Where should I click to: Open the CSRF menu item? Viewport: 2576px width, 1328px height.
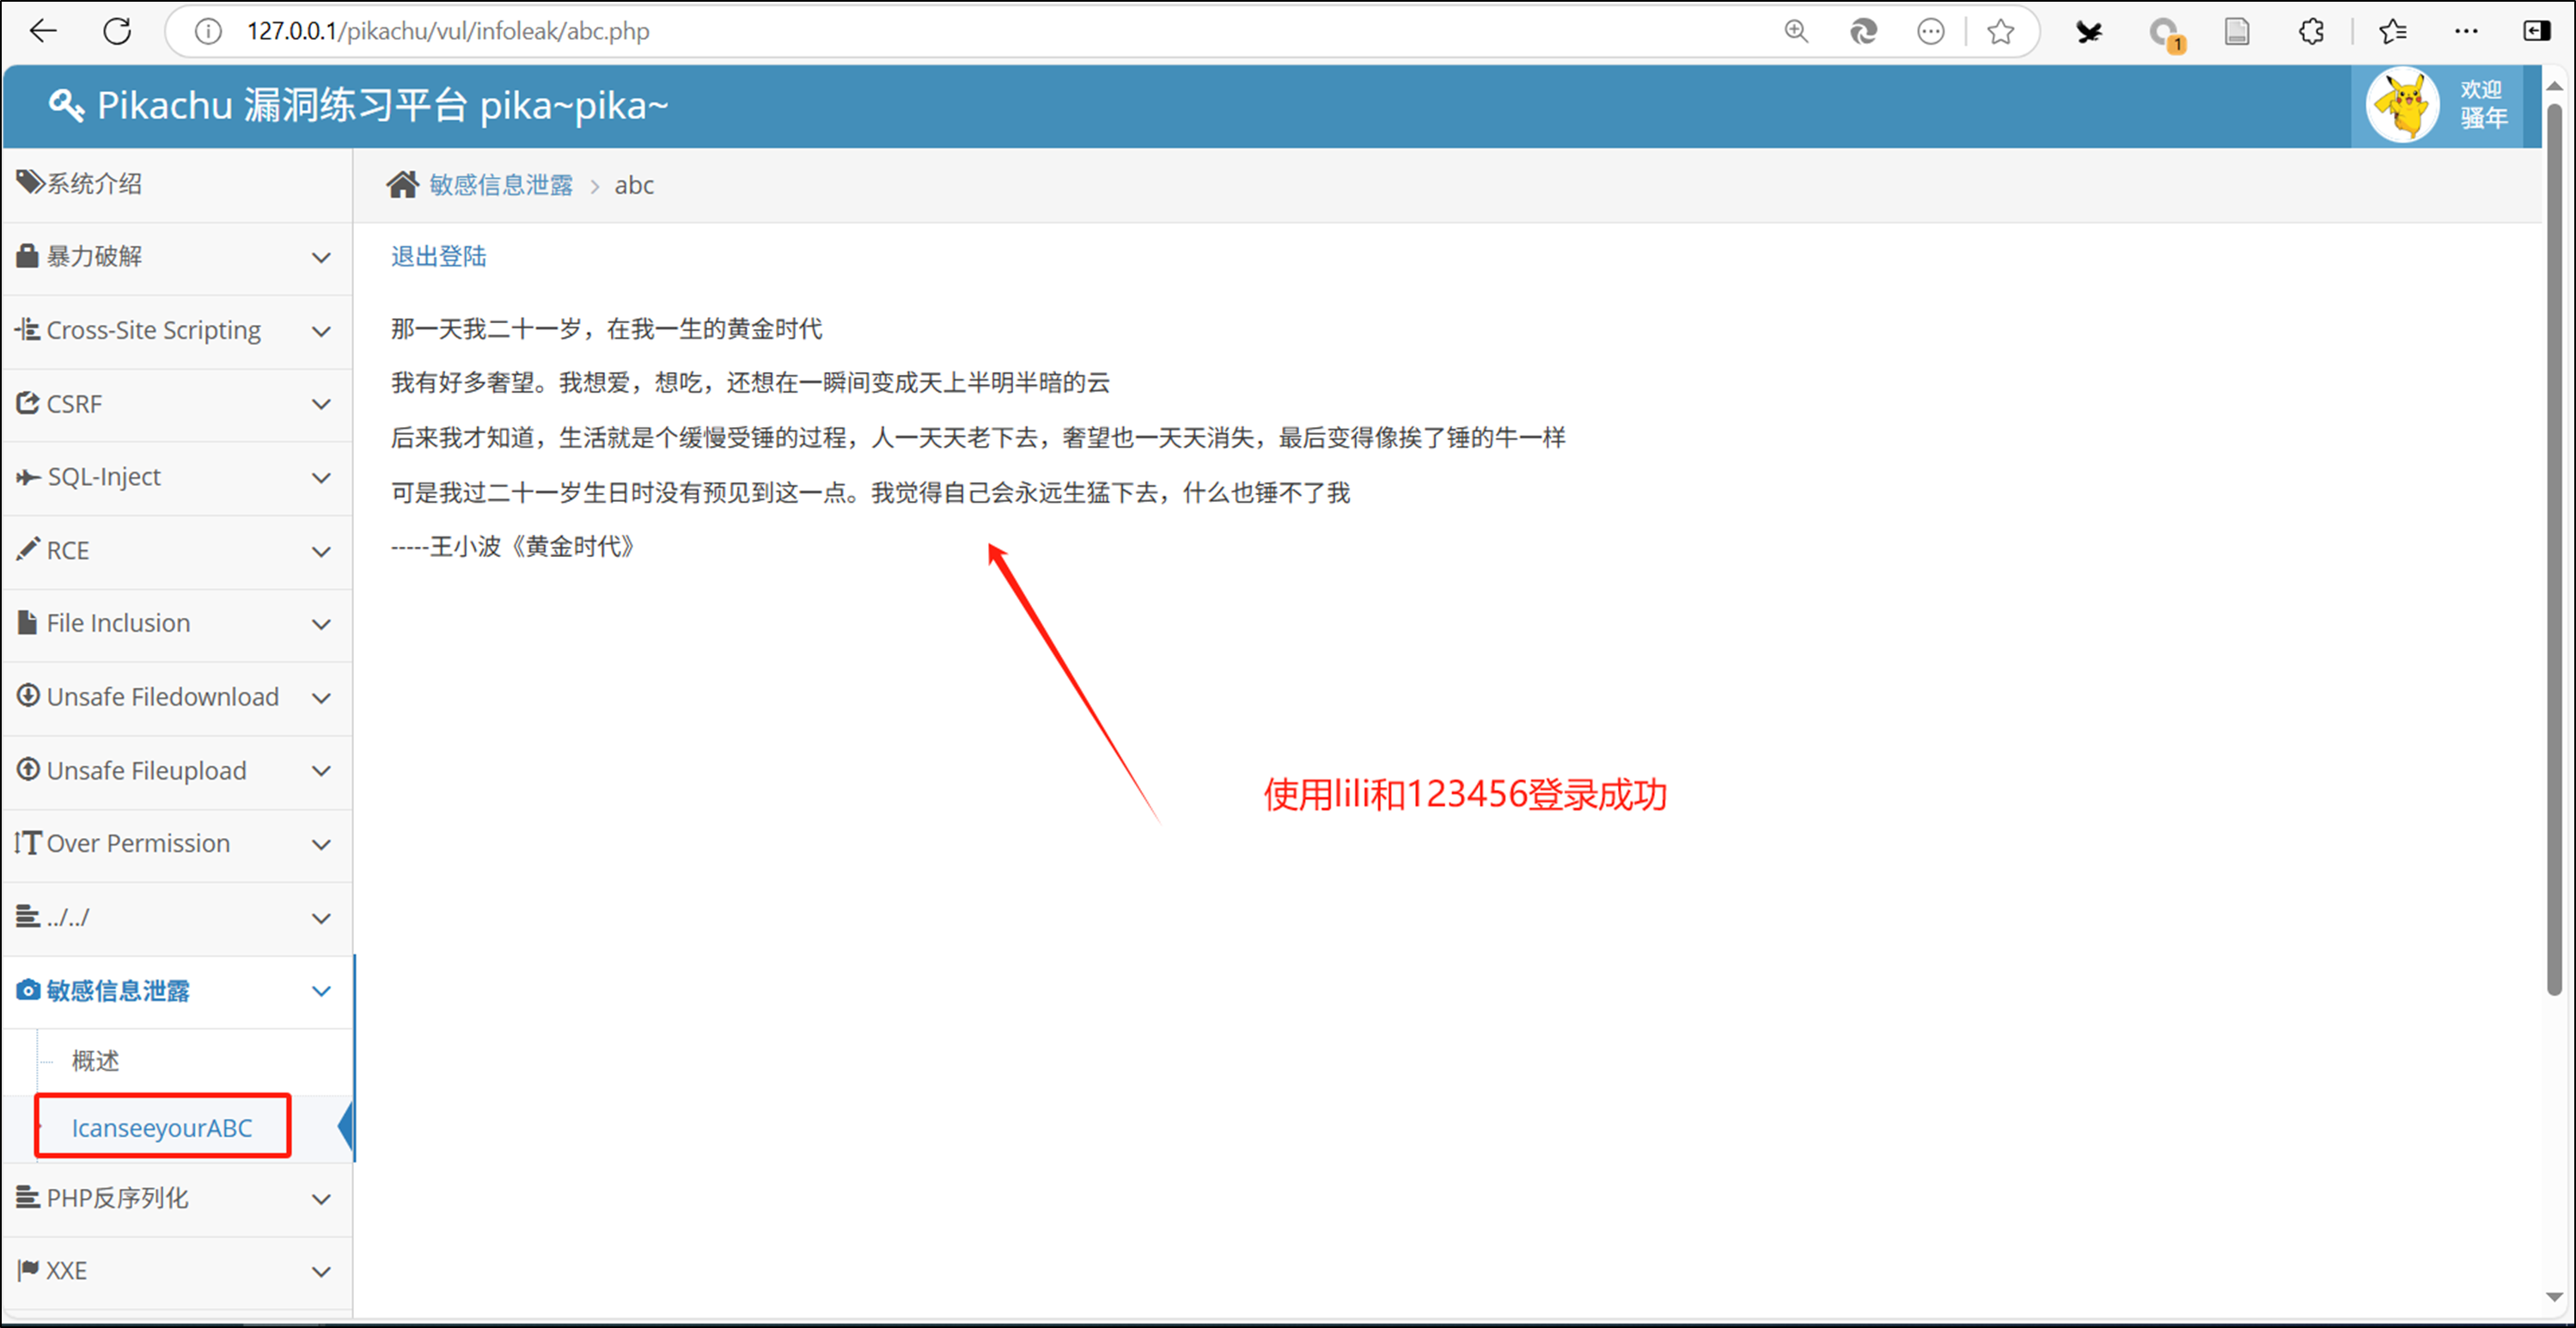pos(177,404)
